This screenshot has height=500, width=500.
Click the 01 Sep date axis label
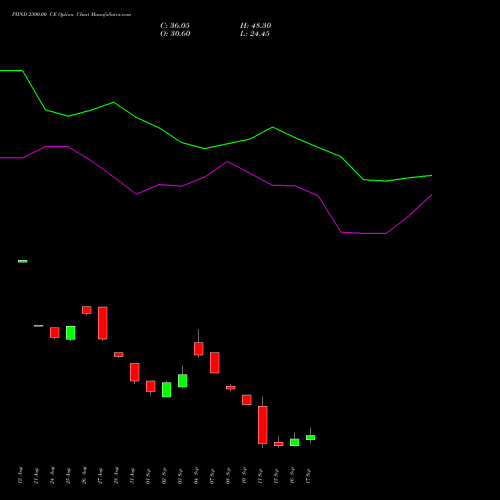(x=148, y=476)
